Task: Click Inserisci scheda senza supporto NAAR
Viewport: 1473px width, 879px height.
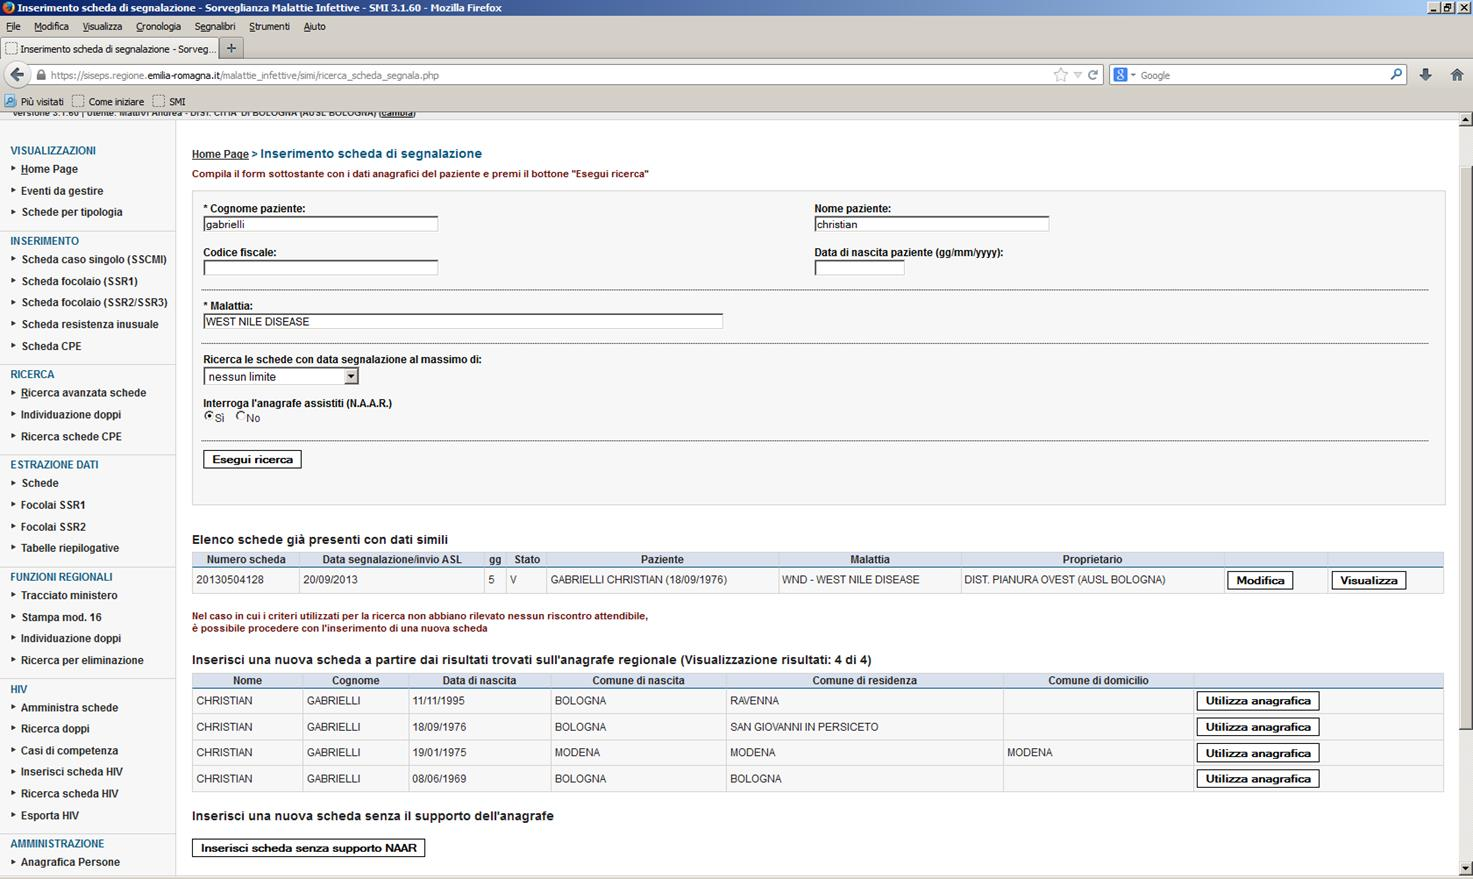Action: pyautogui.click(x=308, y=848)
